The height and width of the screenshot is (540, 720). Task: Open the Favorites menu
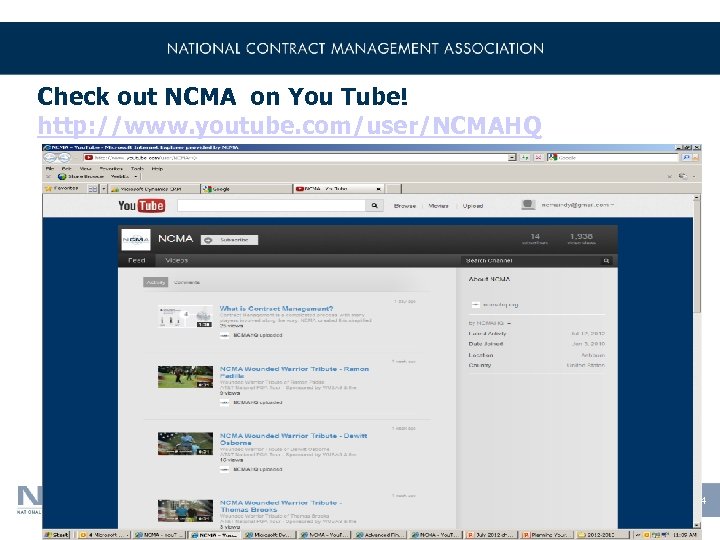click(x=111, y=169)
